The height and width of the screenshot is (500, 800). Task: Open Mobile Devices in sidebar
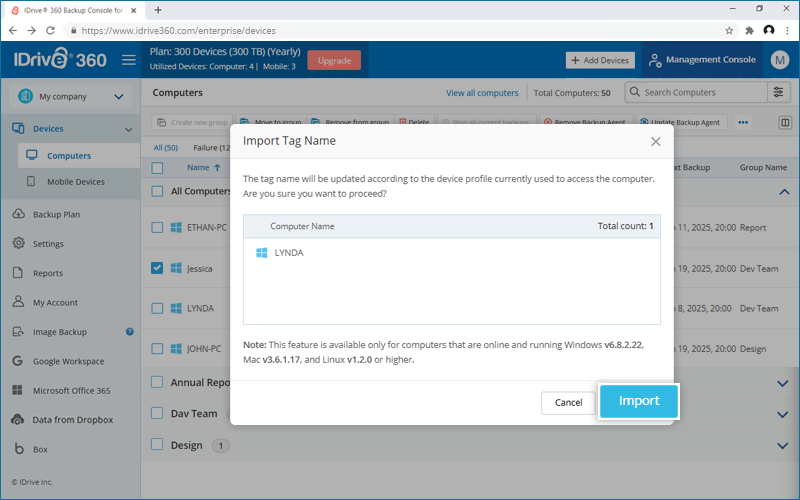76,182
